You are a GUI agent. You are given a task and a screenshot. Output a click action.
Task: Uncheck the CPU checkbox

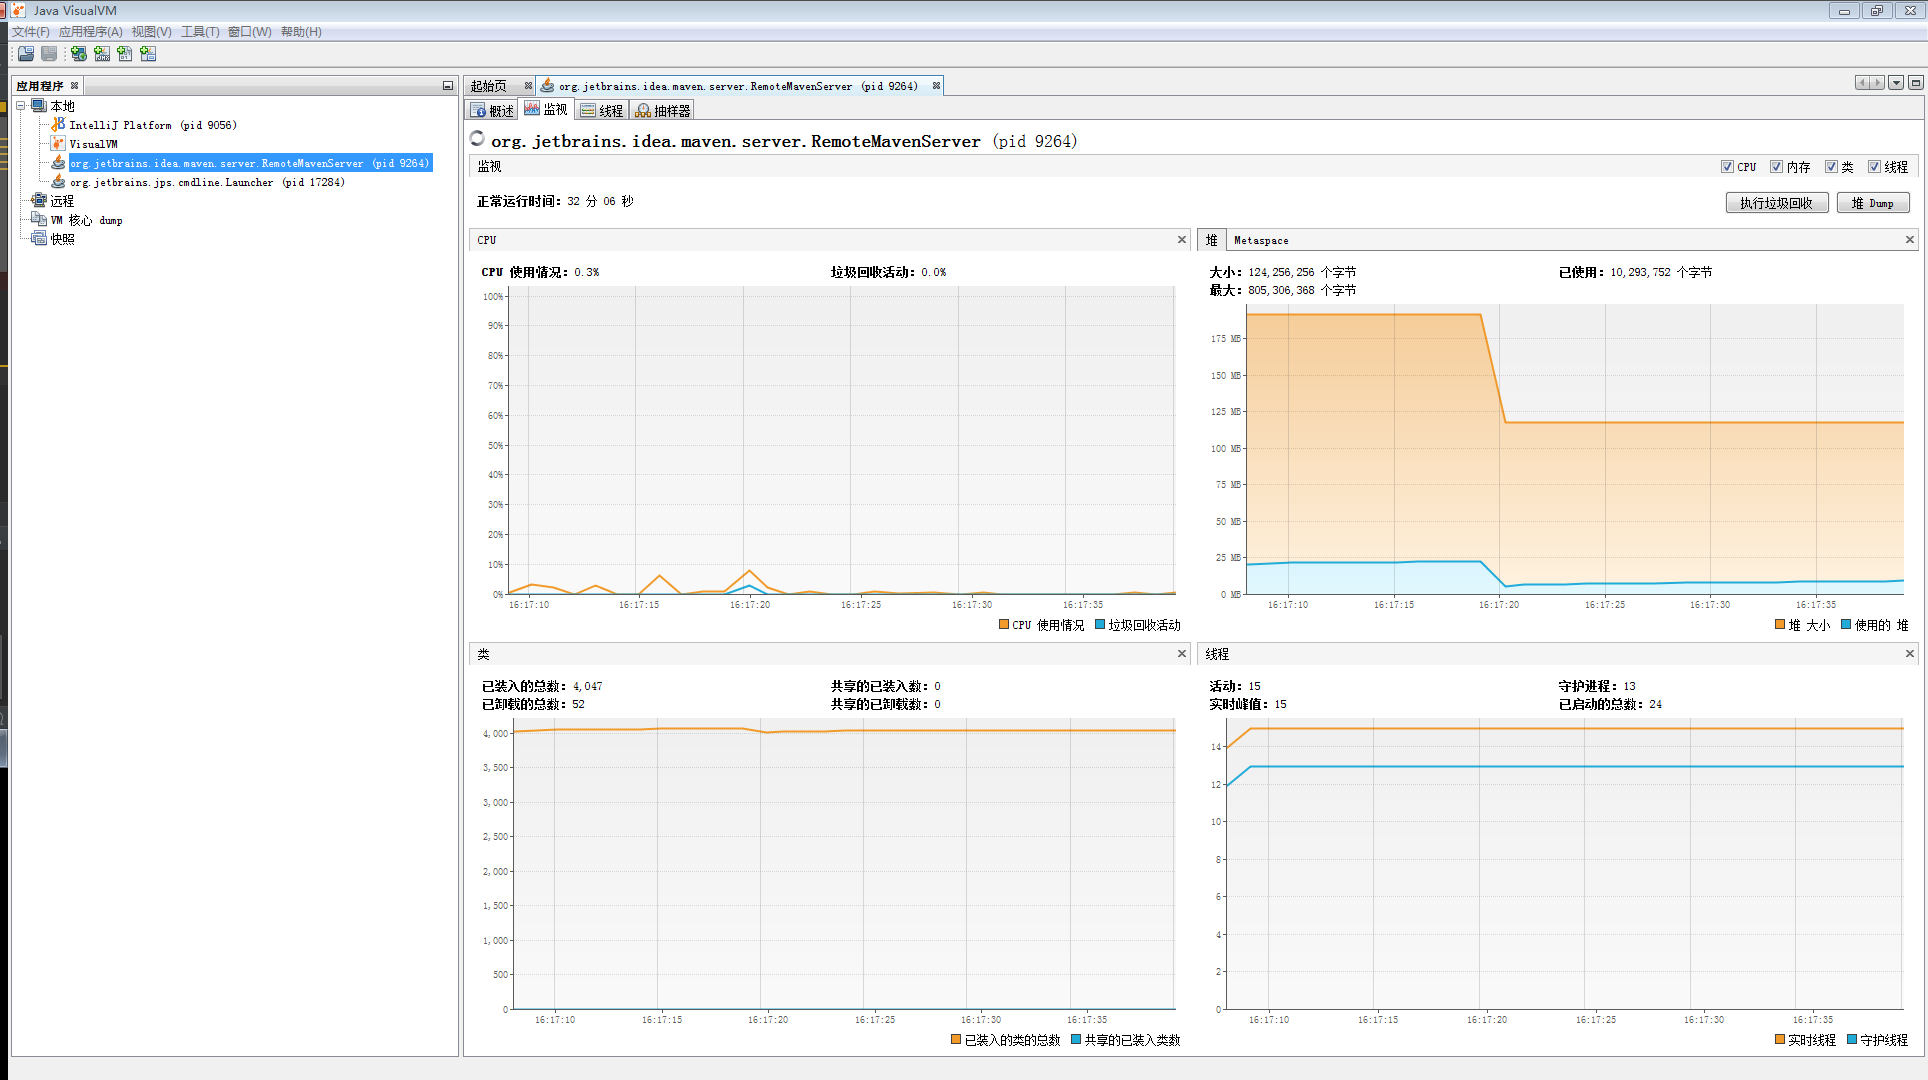point(1727,167)
